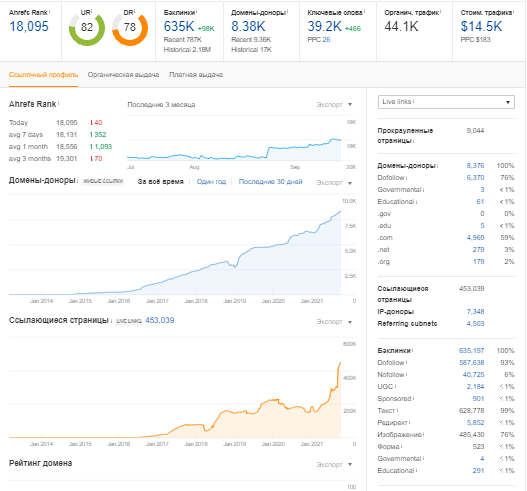The image size is (527, 491).
Task: Click the Sponsored backlinks count 901
Action: click(x=478, y=399)
